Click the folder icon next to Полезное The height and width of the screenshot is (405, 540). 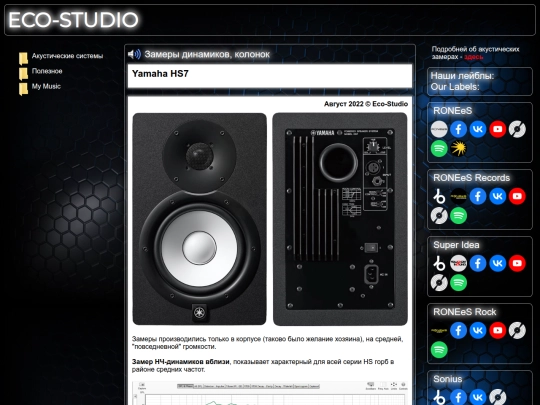(23, 74)
